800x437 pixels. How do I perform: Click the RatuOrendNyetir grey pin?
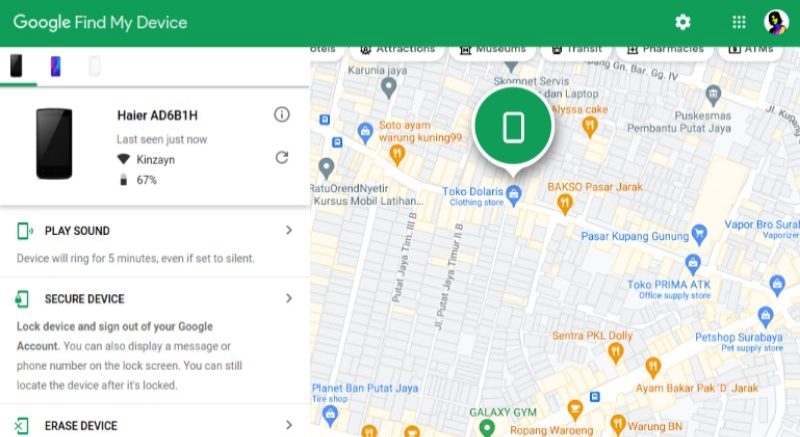327,168
